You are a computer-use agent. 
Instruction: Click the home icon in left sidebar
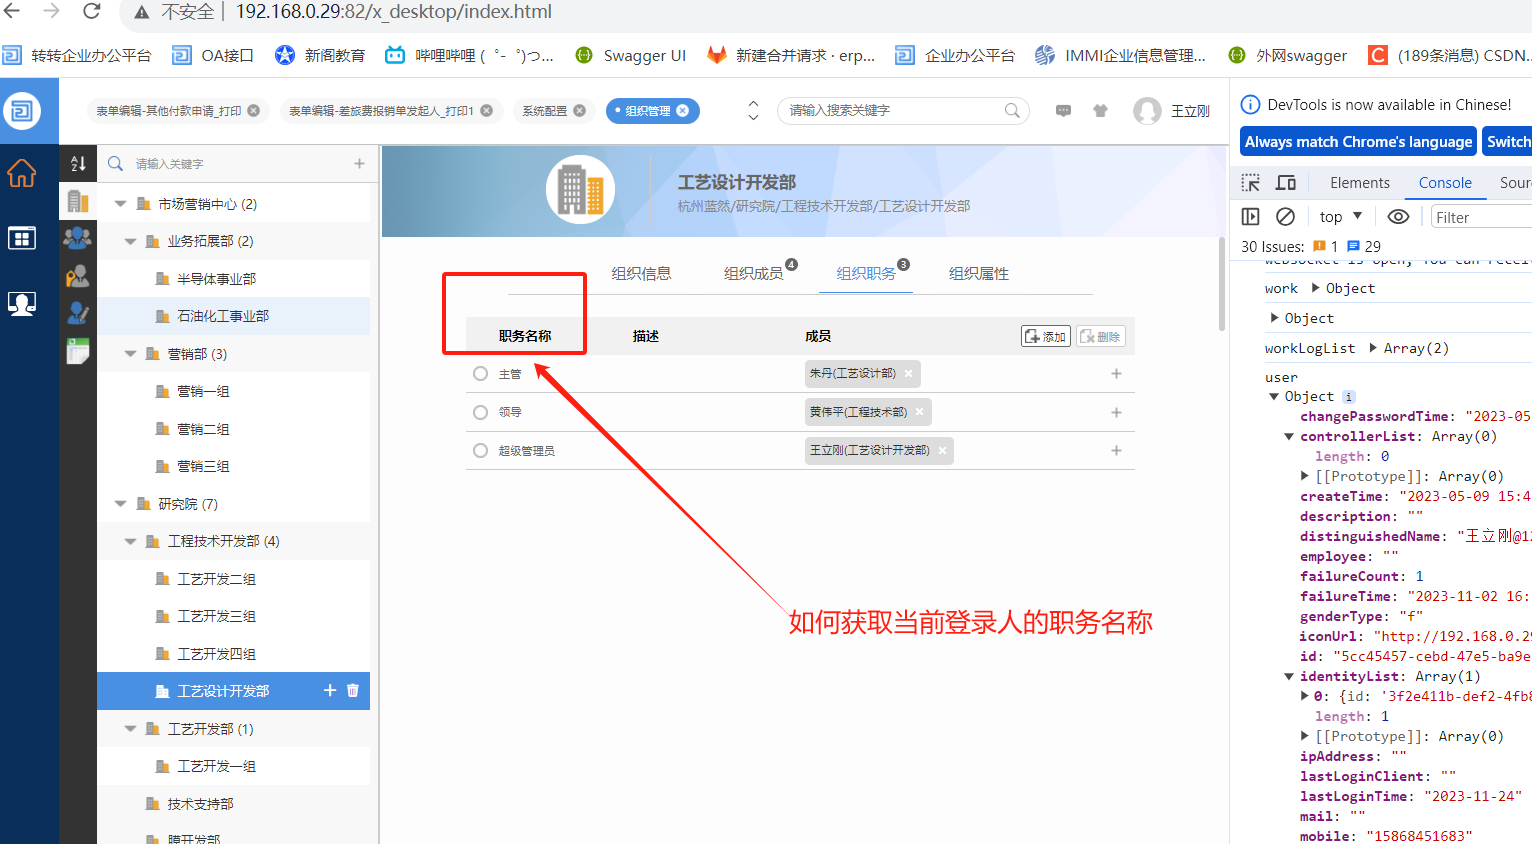pyautogui.click(x=22, y=174)
